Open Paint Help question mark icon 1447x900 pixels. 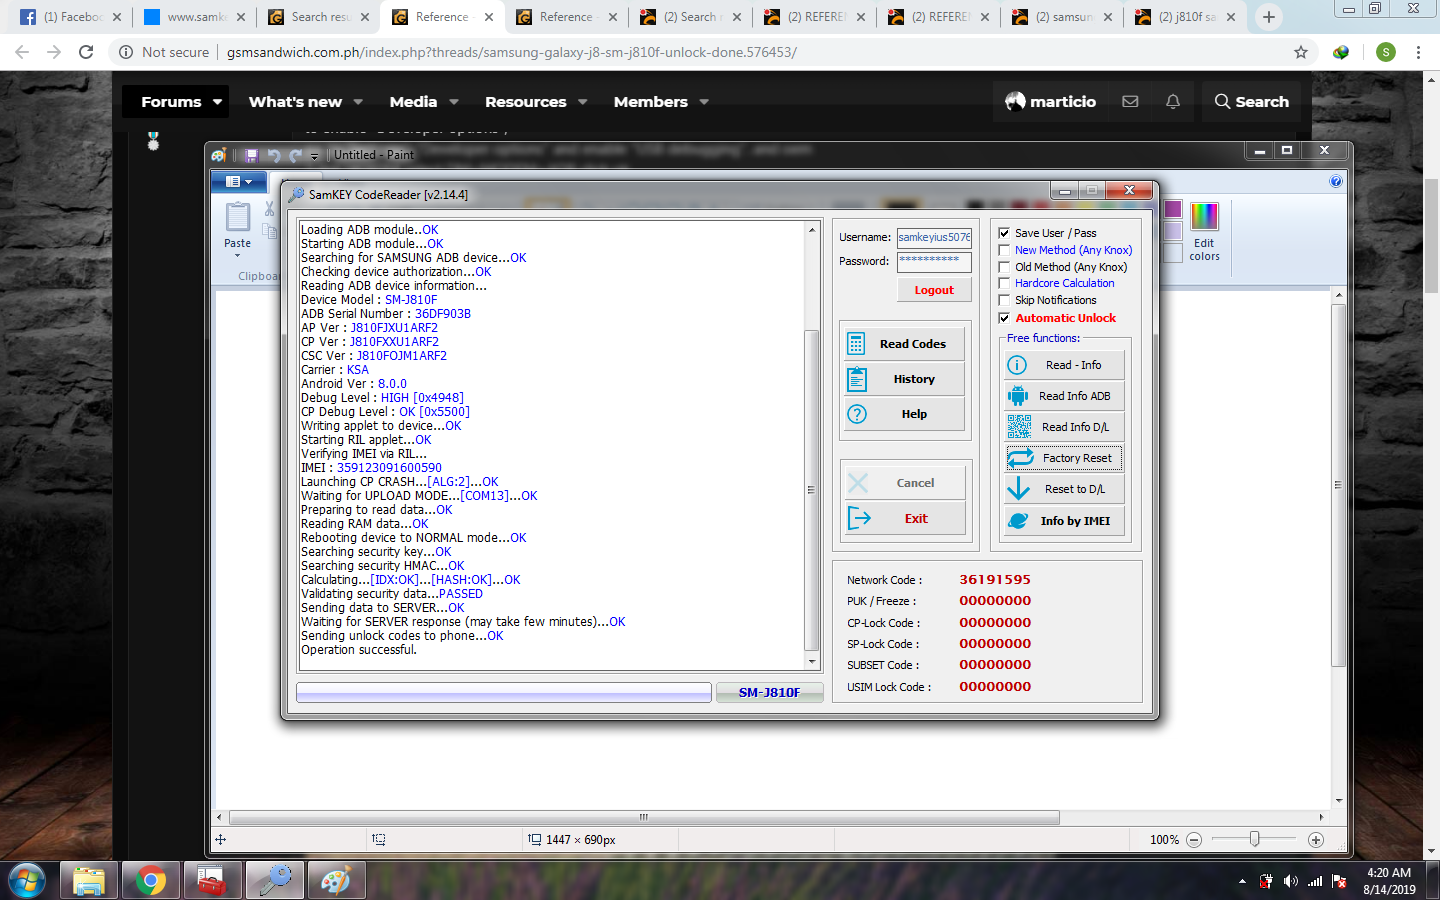pos(1336,181)
